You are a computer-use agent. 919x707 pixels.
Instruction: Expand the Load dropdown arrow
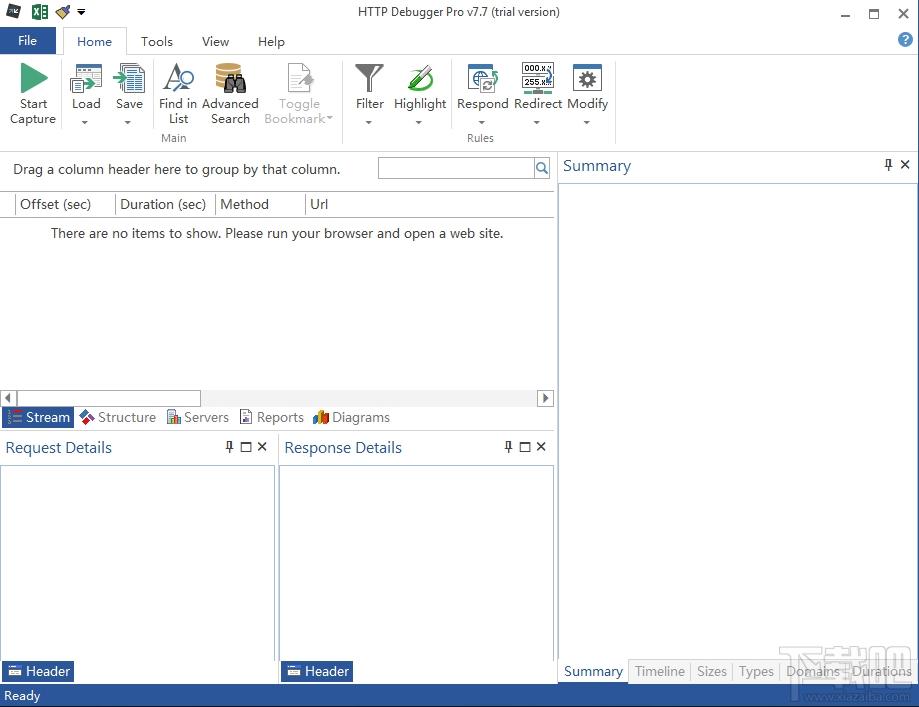point(85,123)
